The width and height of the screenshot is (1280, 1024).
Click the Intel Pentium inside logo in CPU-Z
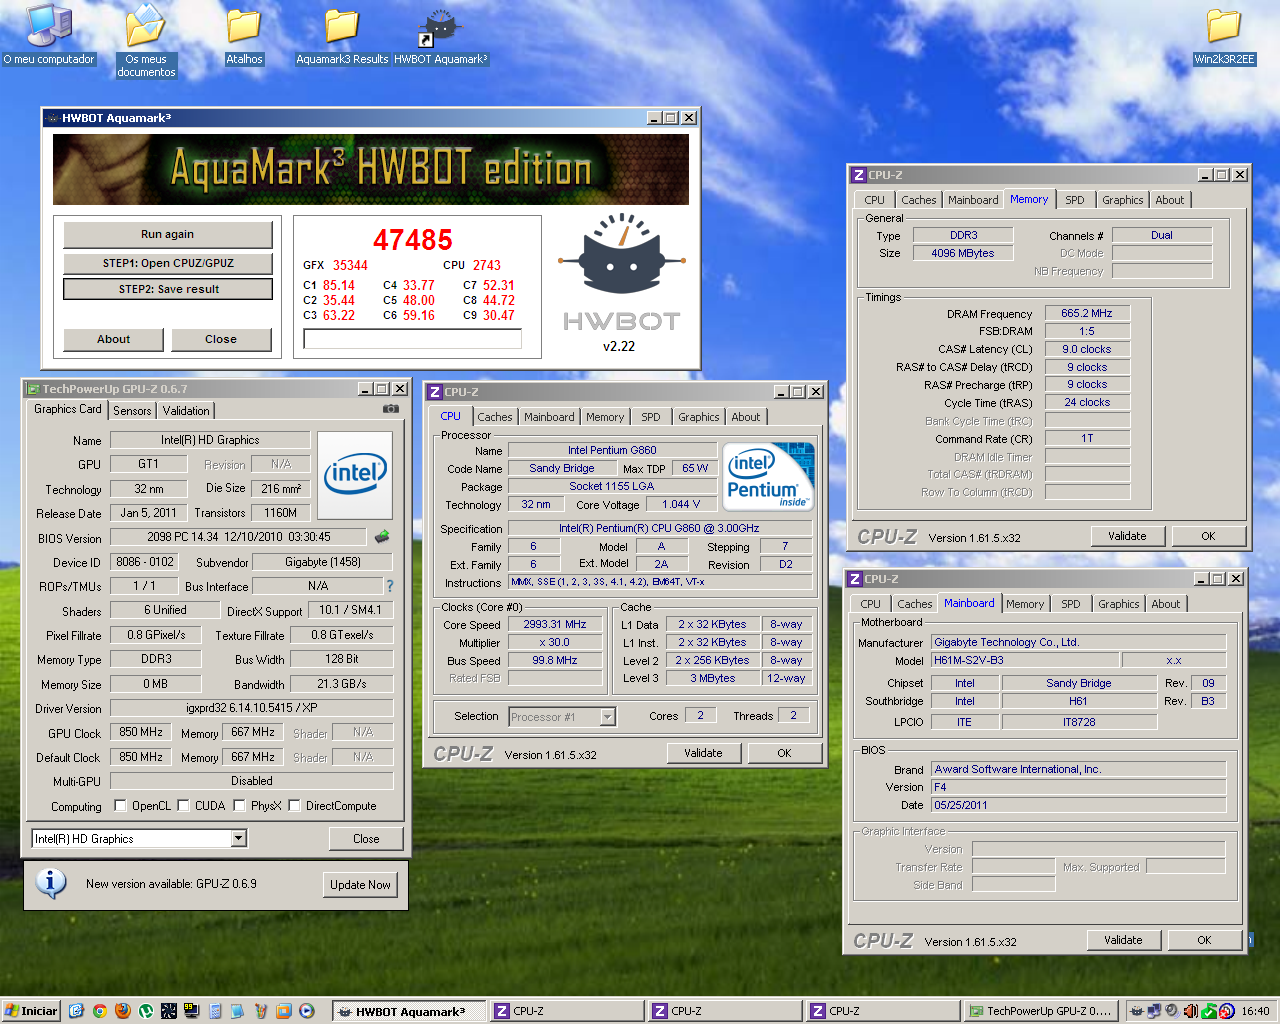[769, 477]
